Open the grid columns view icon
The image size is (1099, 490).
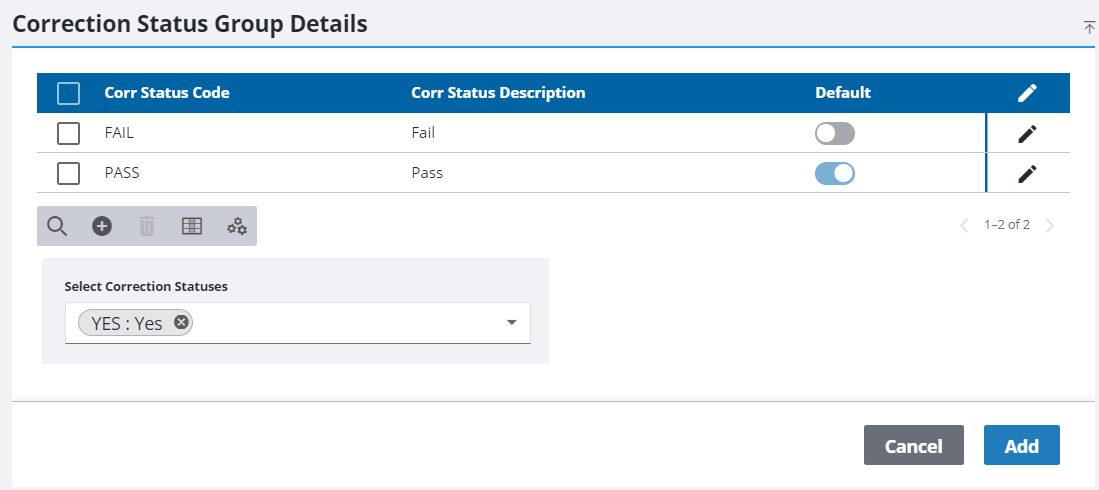pos(192,226)
